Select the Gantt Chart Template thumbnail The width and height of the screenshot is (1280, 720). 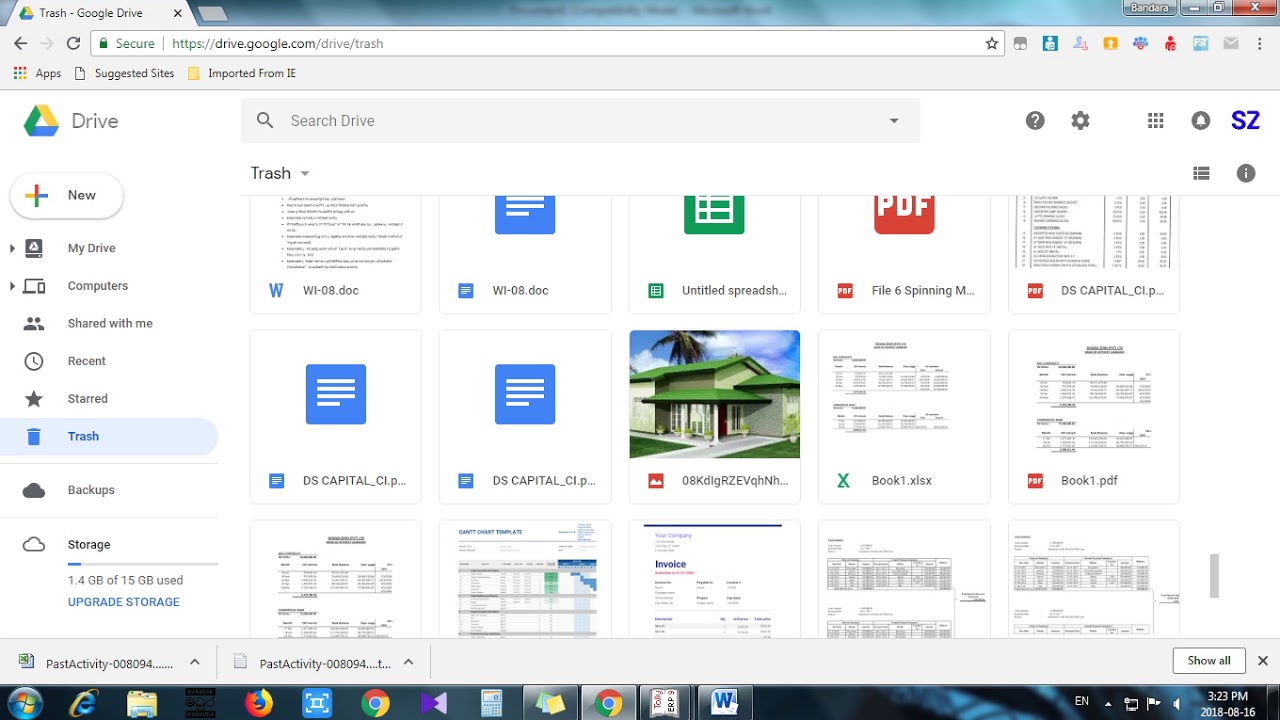[525, 579]
